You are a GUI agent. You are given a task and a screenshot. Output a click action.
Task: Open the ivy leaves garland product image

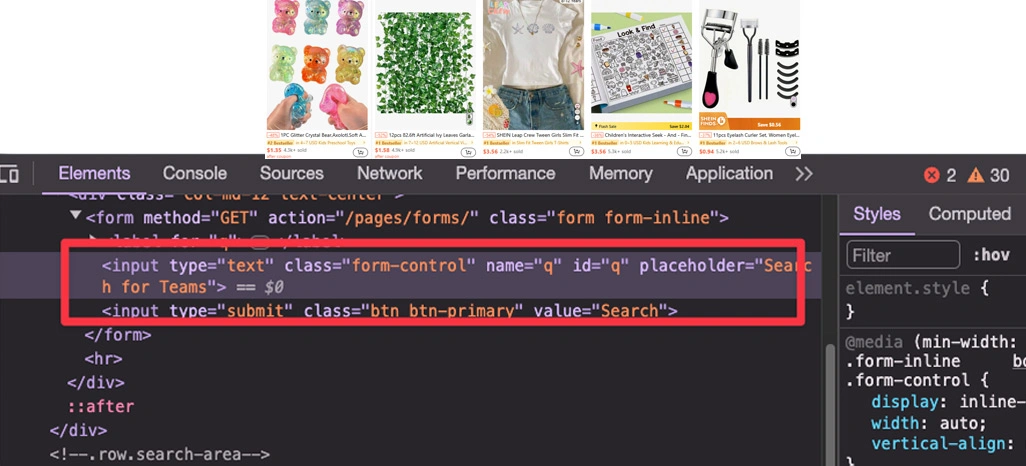(x=425, y=65)
